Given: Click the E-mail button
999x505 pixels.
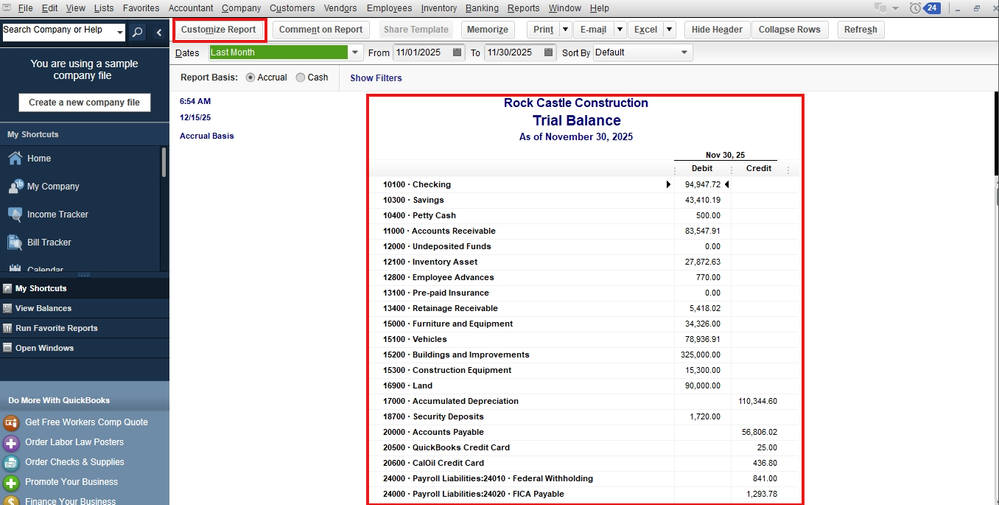Looking at the screenshot, I should pyautogui.click(x=593, y=29).
